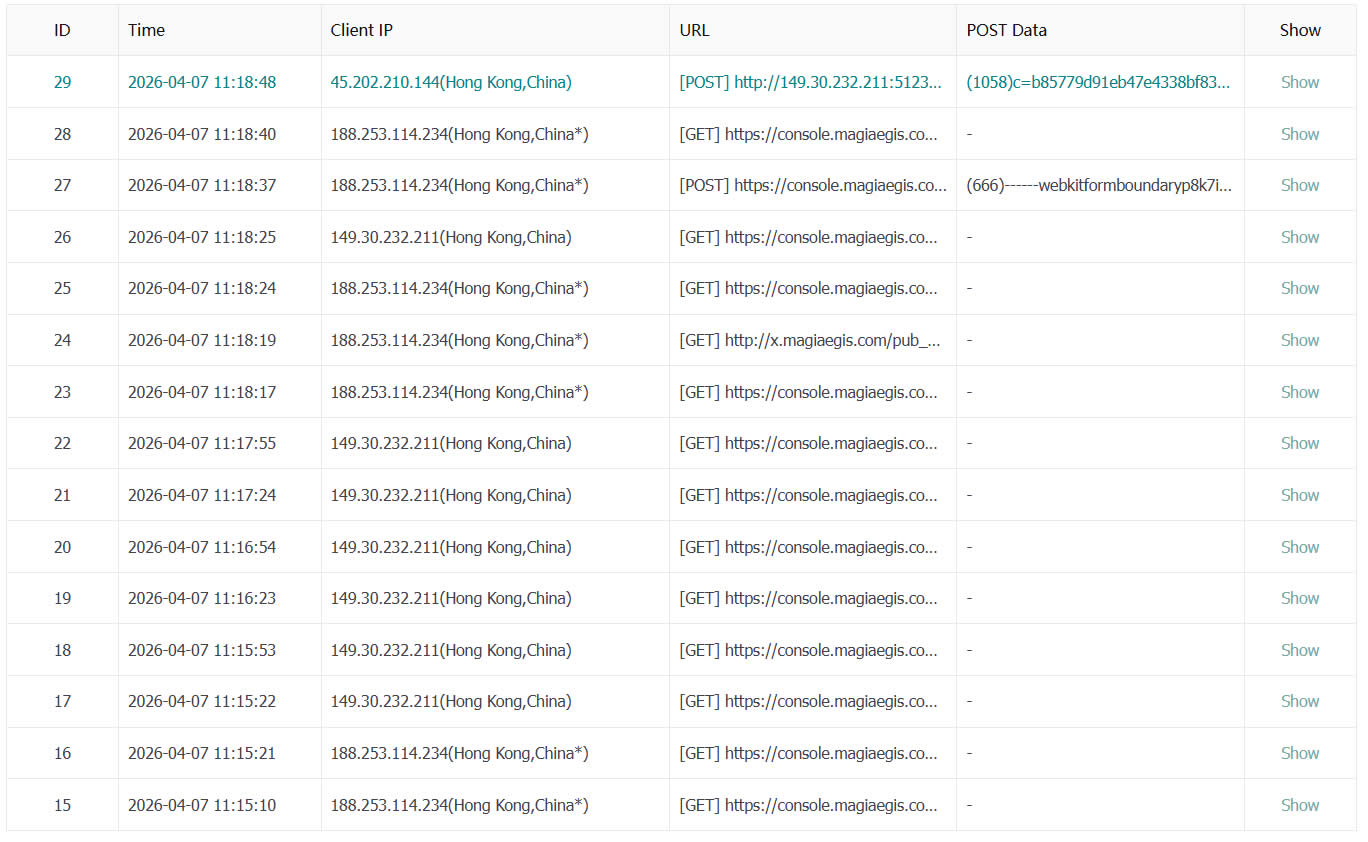Click the console.magiaegis URL in entry 23
Image resolution: width=1368 pixels, height=842 pixels.
(810, 391)
